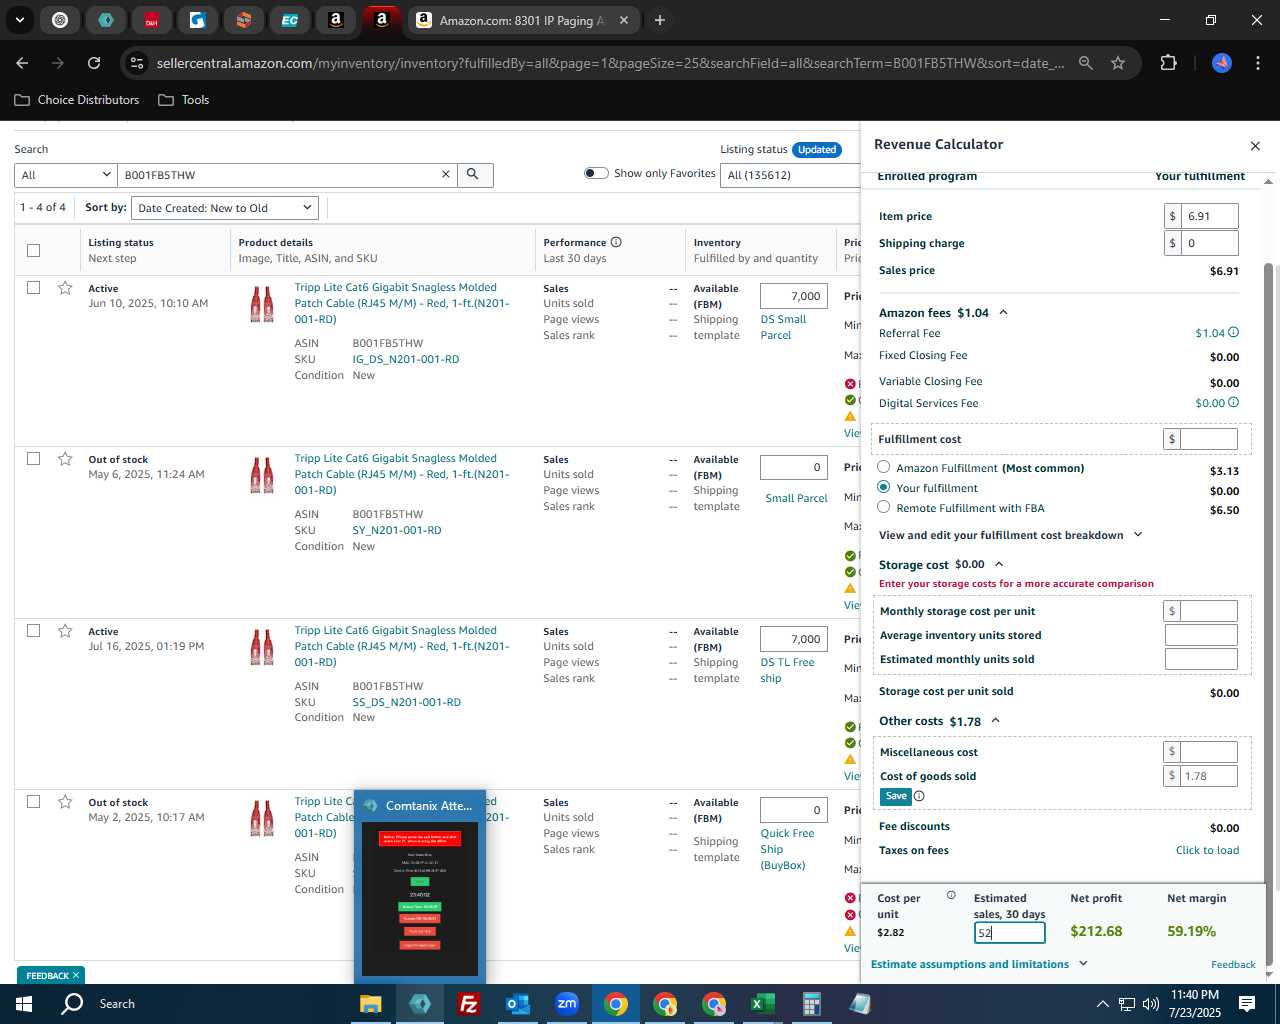Collapse the Storage cost section
Screen dimensions: 1280x1024
coord(999,565)
